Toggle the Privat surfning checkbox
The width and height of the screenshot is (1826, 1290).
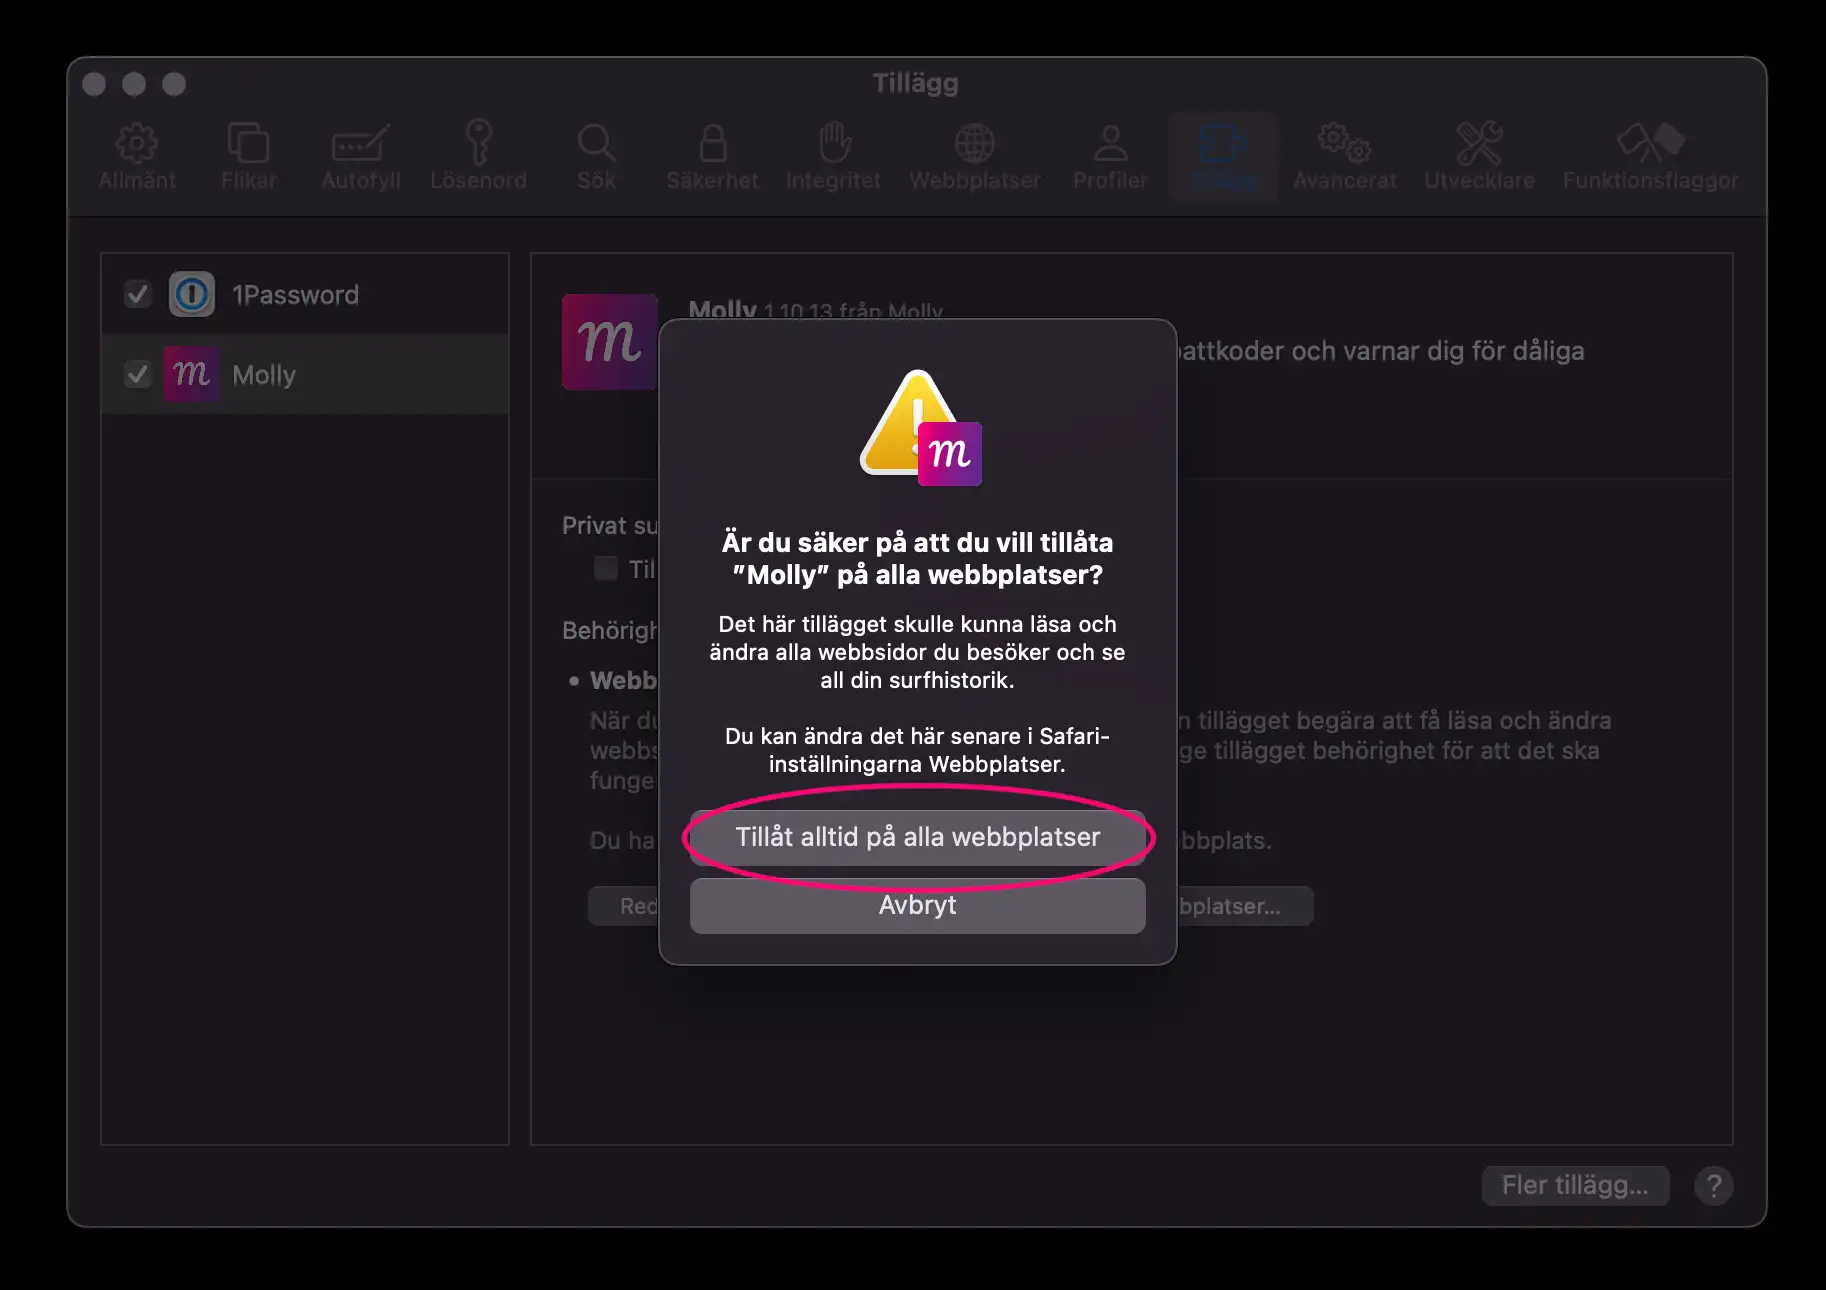(606, 569)
